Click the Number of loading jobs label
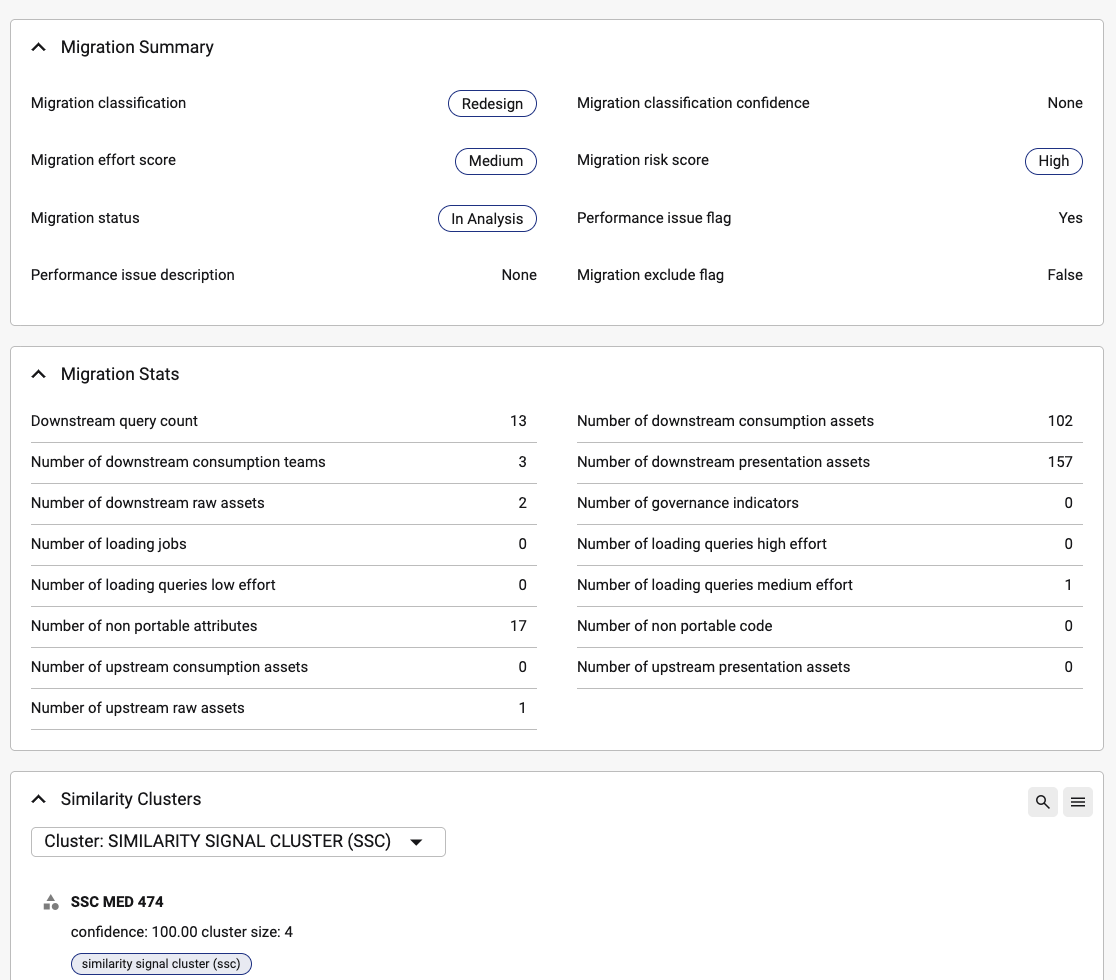1116x980 pixels. 108,544
